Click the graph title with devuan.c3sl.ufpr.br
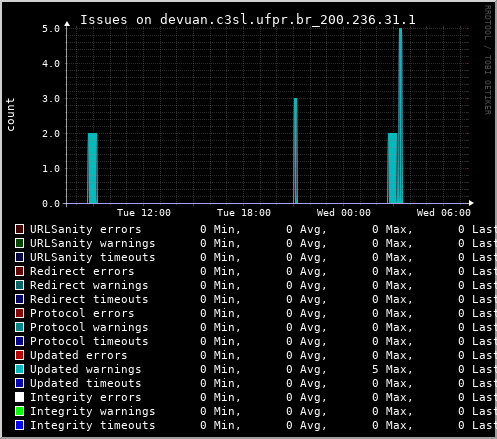497x439 pixels. click(x=248, y=20)
